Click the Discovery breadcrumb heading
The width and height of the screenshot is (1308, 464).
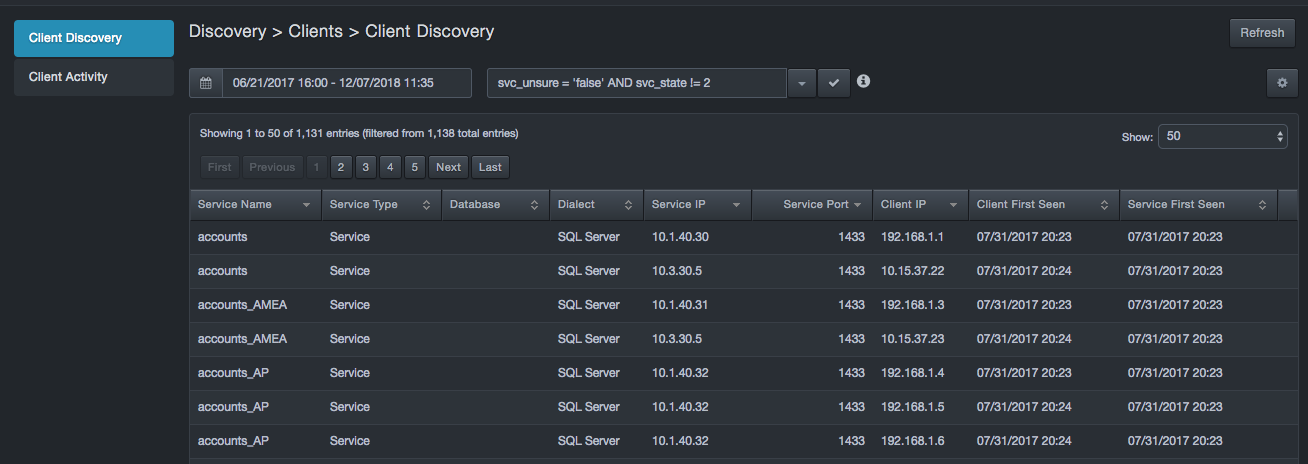pos(227,32)
